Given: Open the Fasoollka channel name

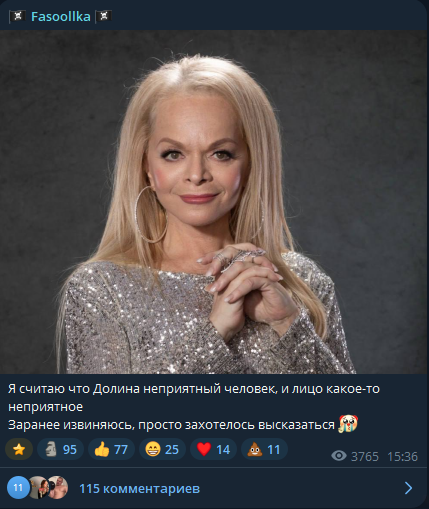Looking at the screenshot, I should click(x=61, y=16).
